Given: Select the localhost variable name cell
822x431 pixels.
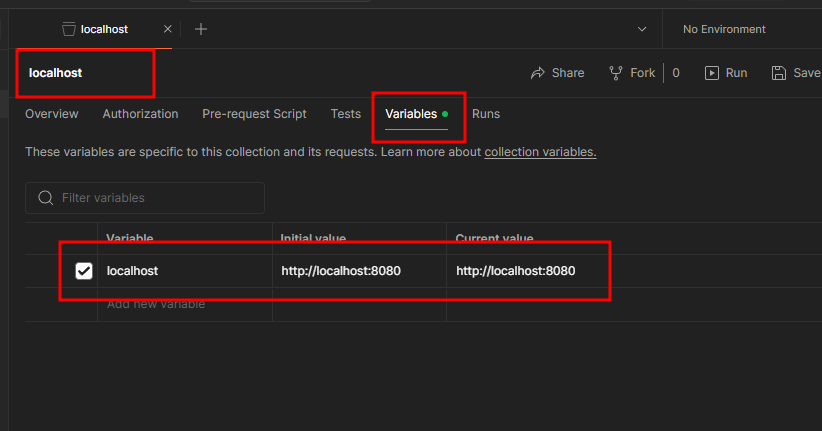Looking at the screenshot, I should (x=185, y=271).
